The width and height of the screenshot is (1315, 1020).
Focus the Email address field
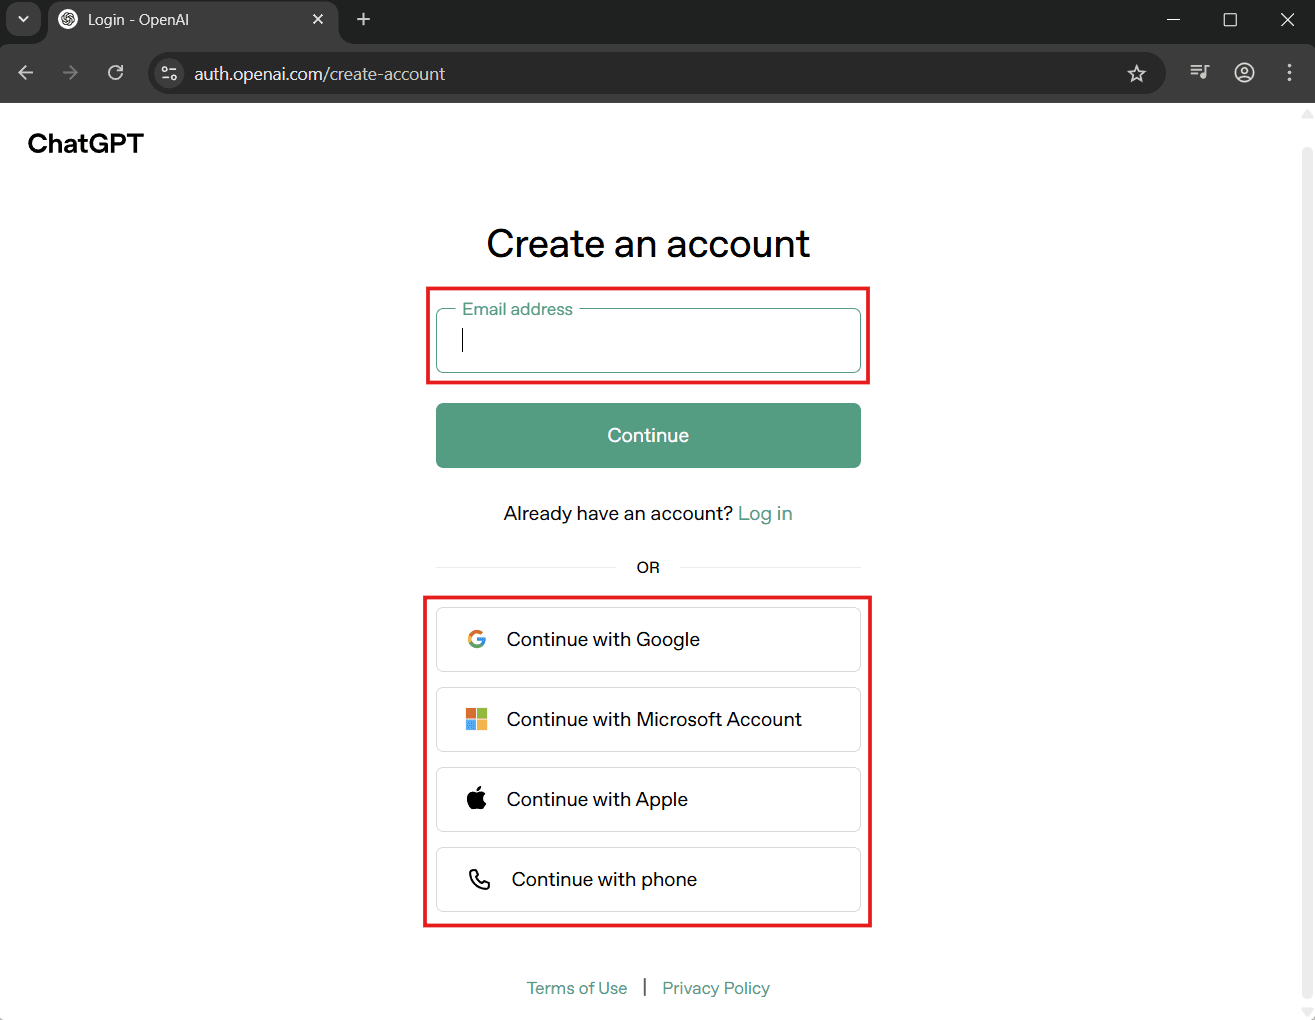click(648, 341)
